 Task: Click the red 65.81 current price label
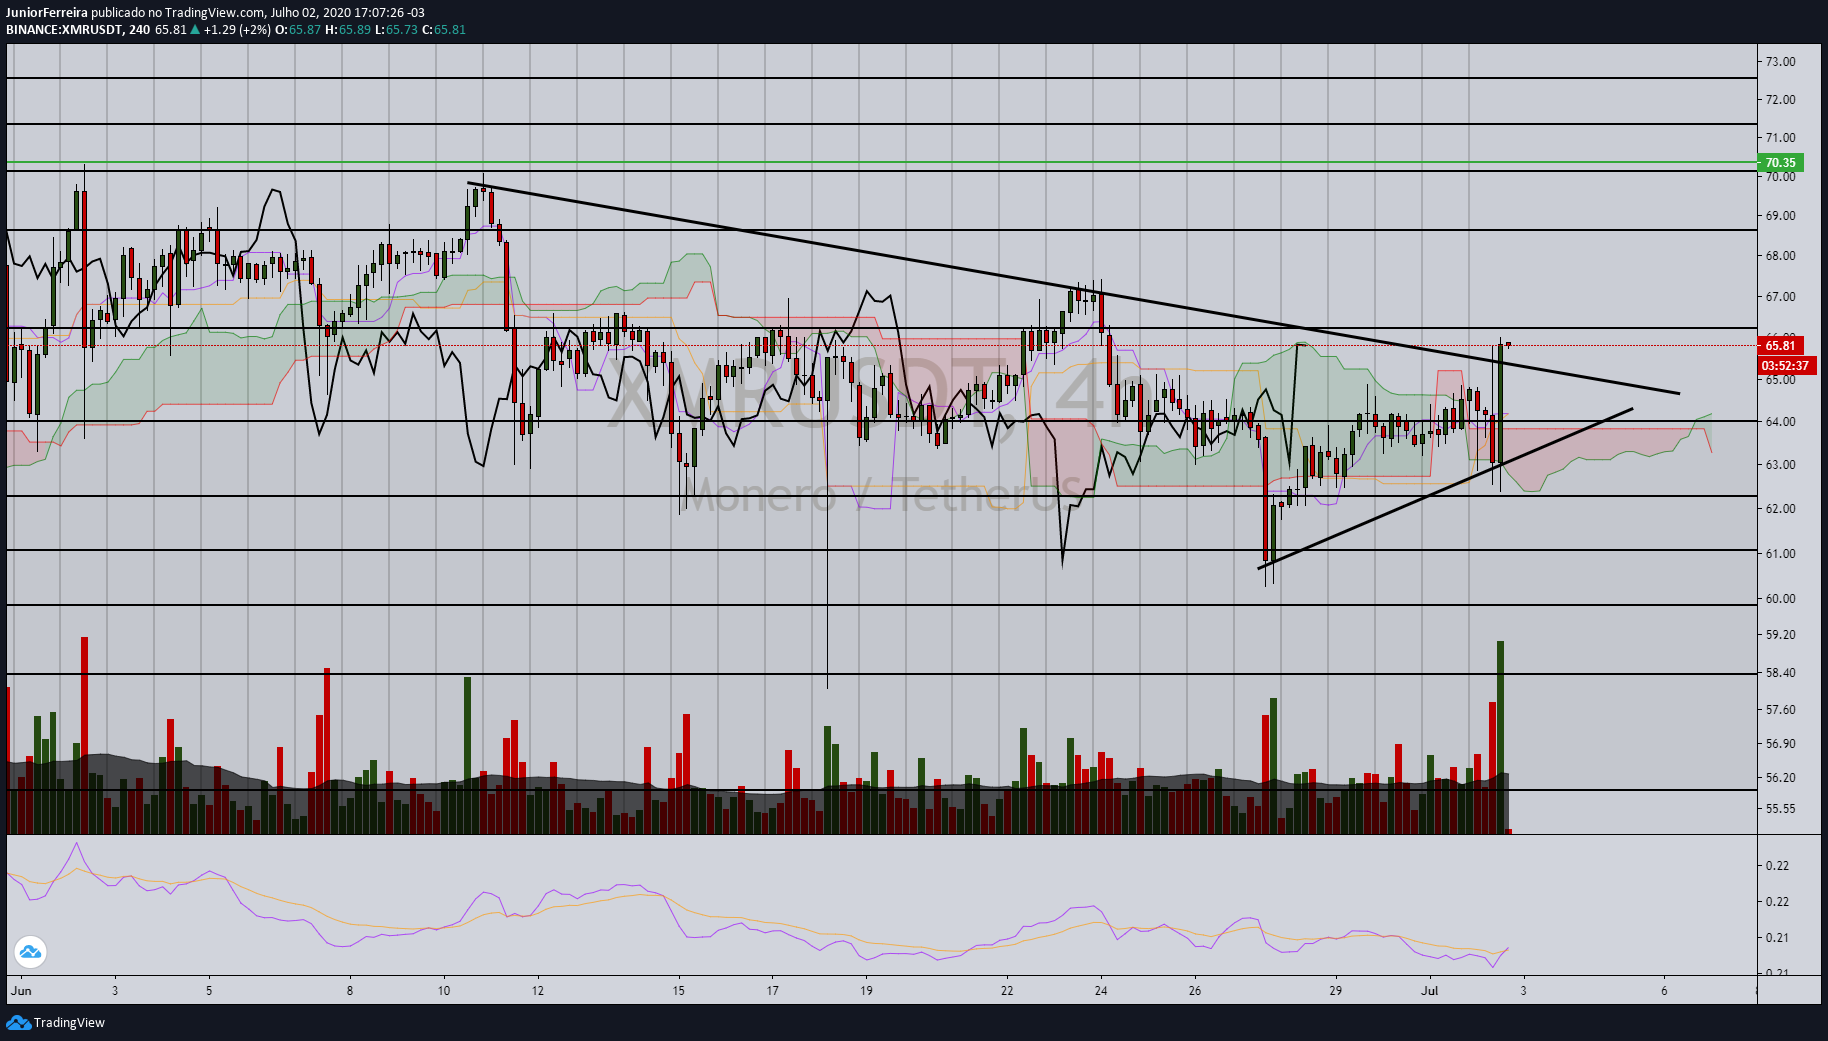1779,346
